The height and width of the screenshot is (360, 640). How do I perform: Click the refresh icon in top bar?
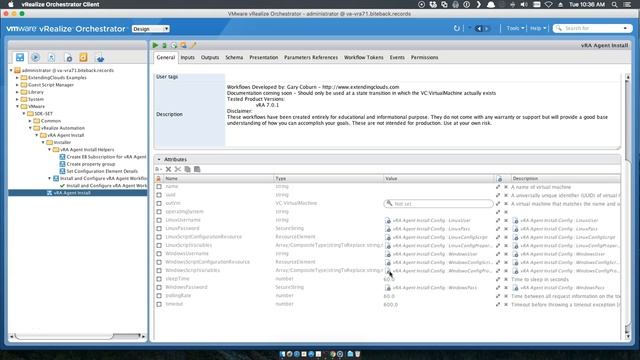point(457,29)
